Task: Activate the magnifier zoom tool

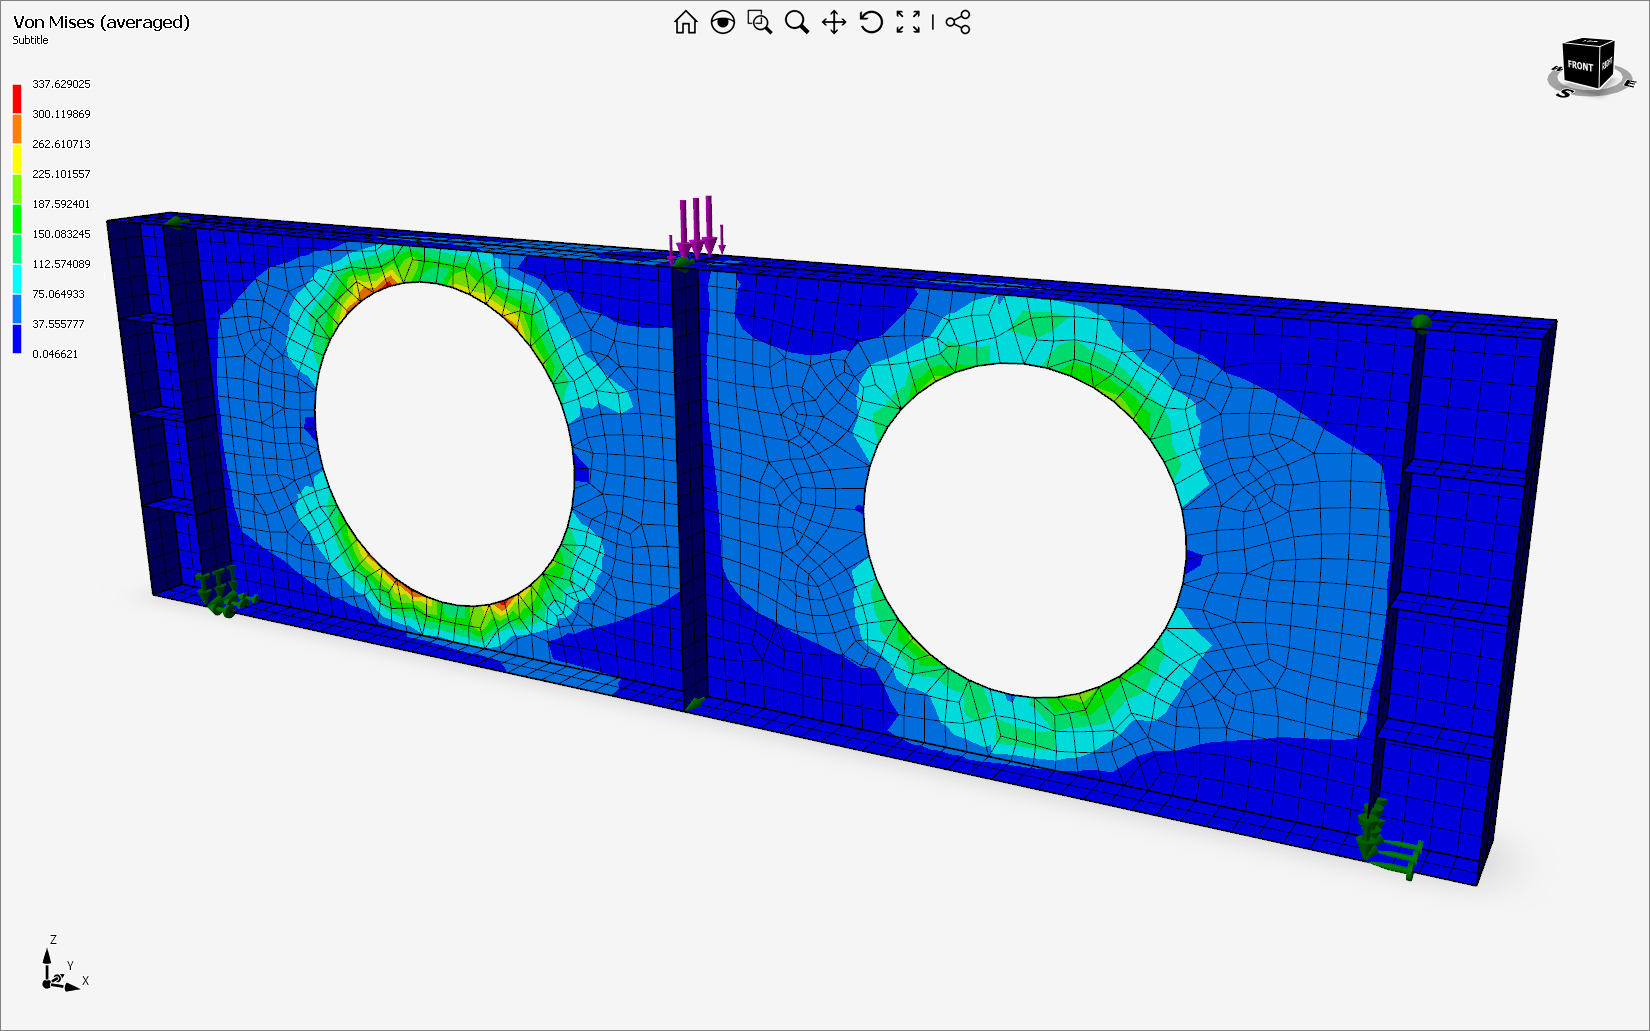Action: pyautogui.click(x=797, y=22)
